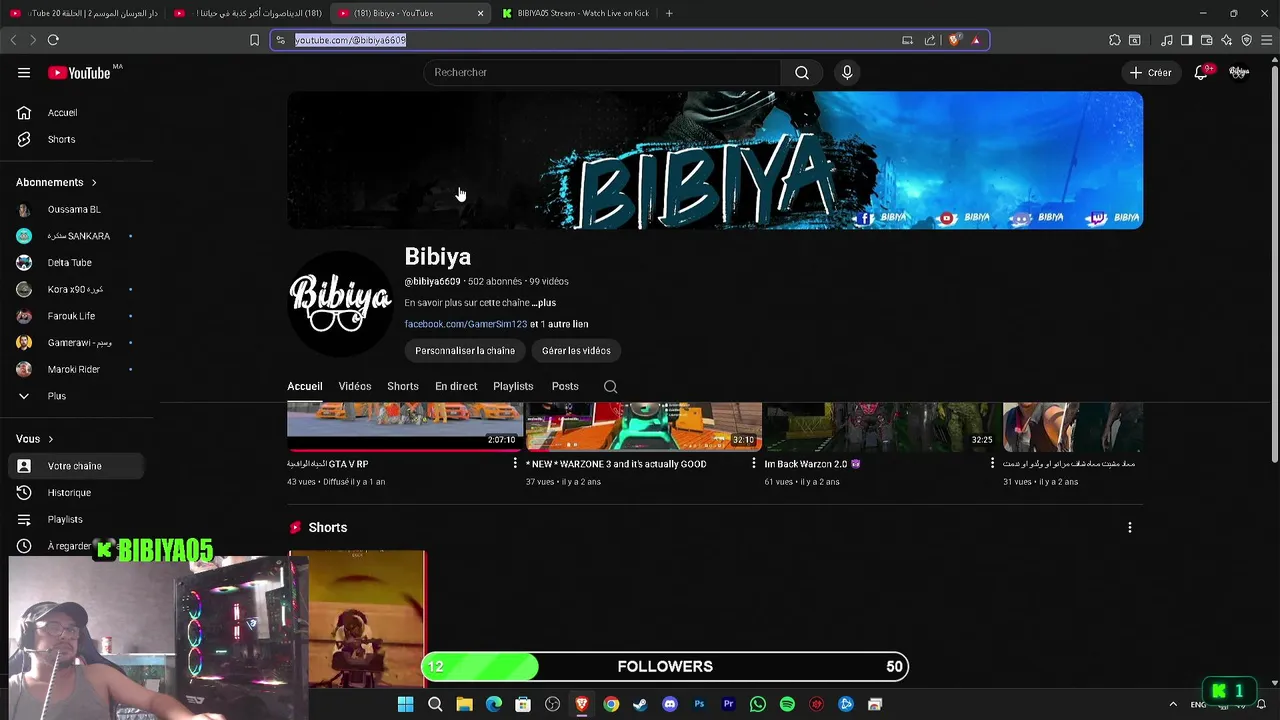This screenshot has height=720, width=1280.
Task: Click the share page icon in address bar
Action: (930, 40)
